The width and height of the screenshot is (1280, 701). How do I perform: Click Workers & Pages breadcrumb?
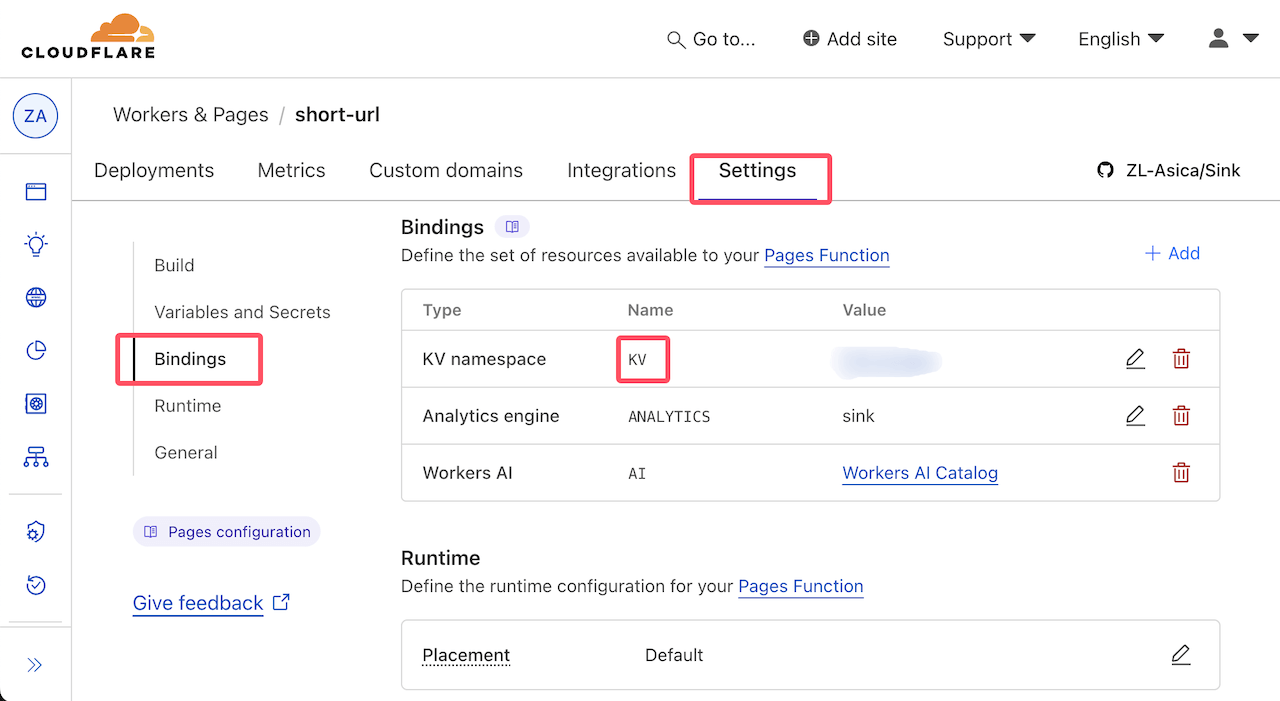coord(191,115)
